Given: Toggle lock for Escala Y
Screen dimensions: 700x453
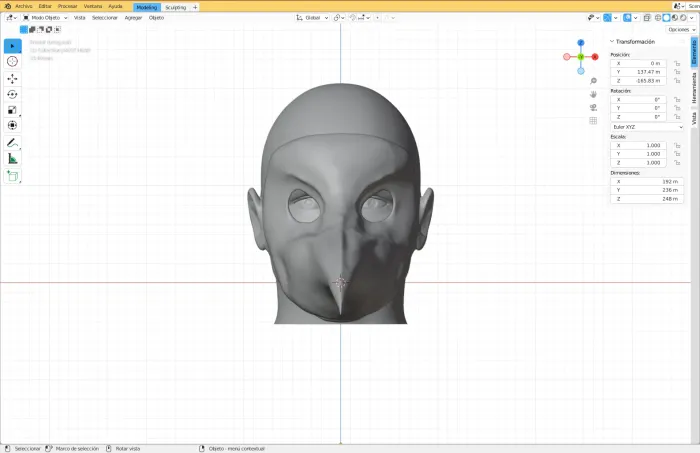Looking at the screenshot, I should (x=677, y=154).
